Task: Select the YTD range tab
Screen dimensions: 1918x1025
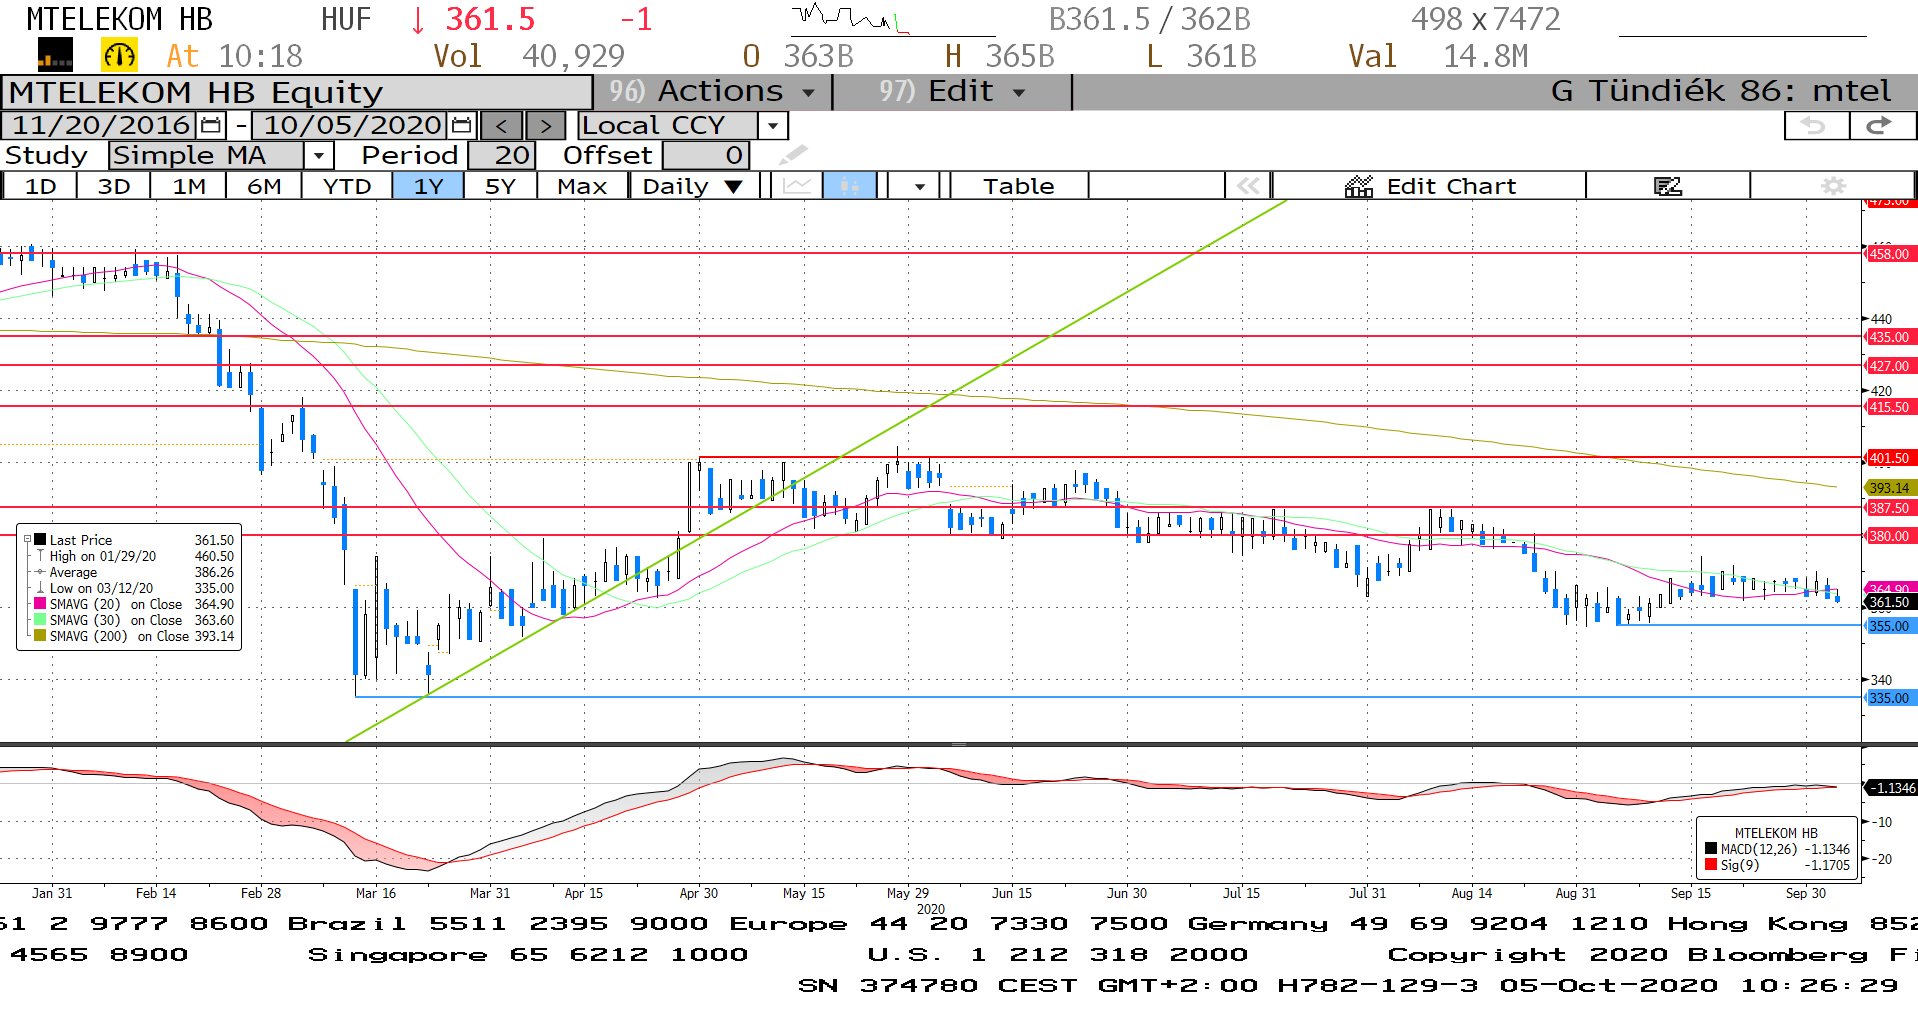Action: (347, 186)
